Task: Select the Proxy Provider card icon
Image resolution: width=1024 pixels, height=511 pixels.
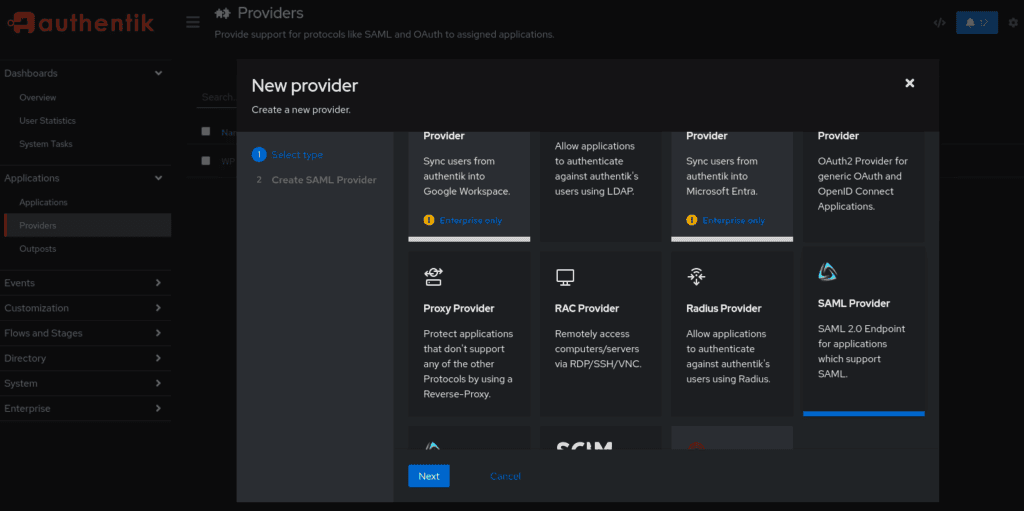Action: [x=433, y=276]
